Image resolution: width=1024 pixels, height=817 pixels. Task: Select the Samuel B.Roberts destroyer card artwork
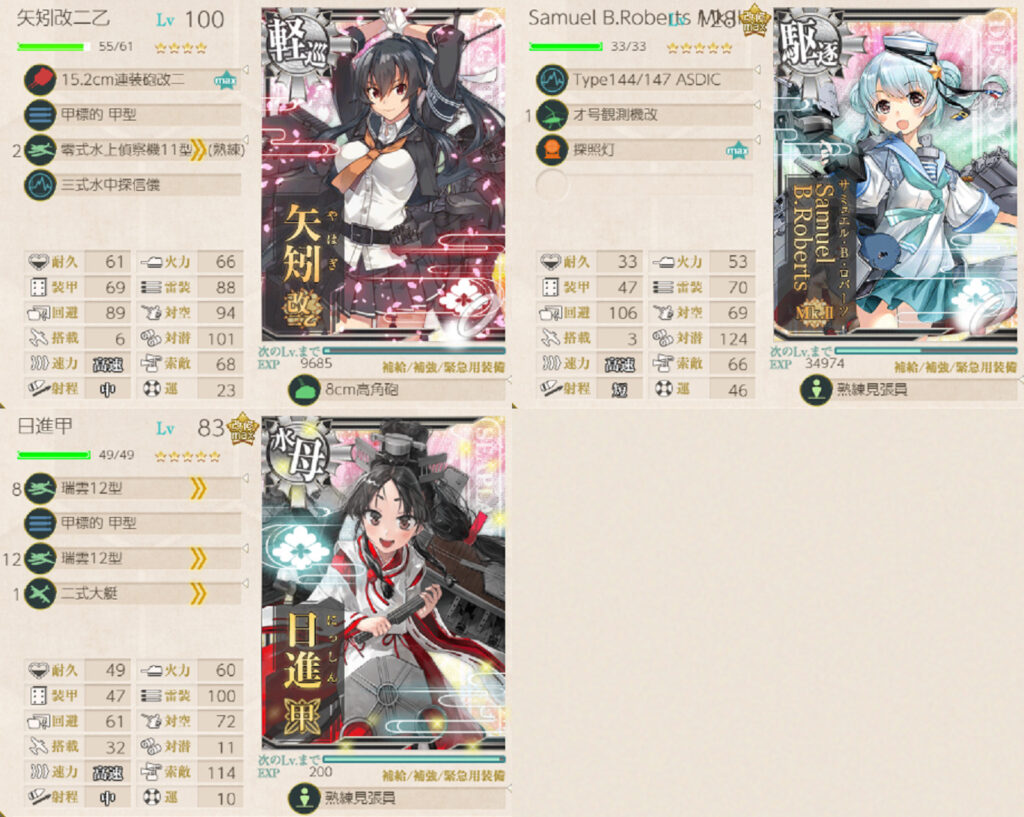click(895, 174)
